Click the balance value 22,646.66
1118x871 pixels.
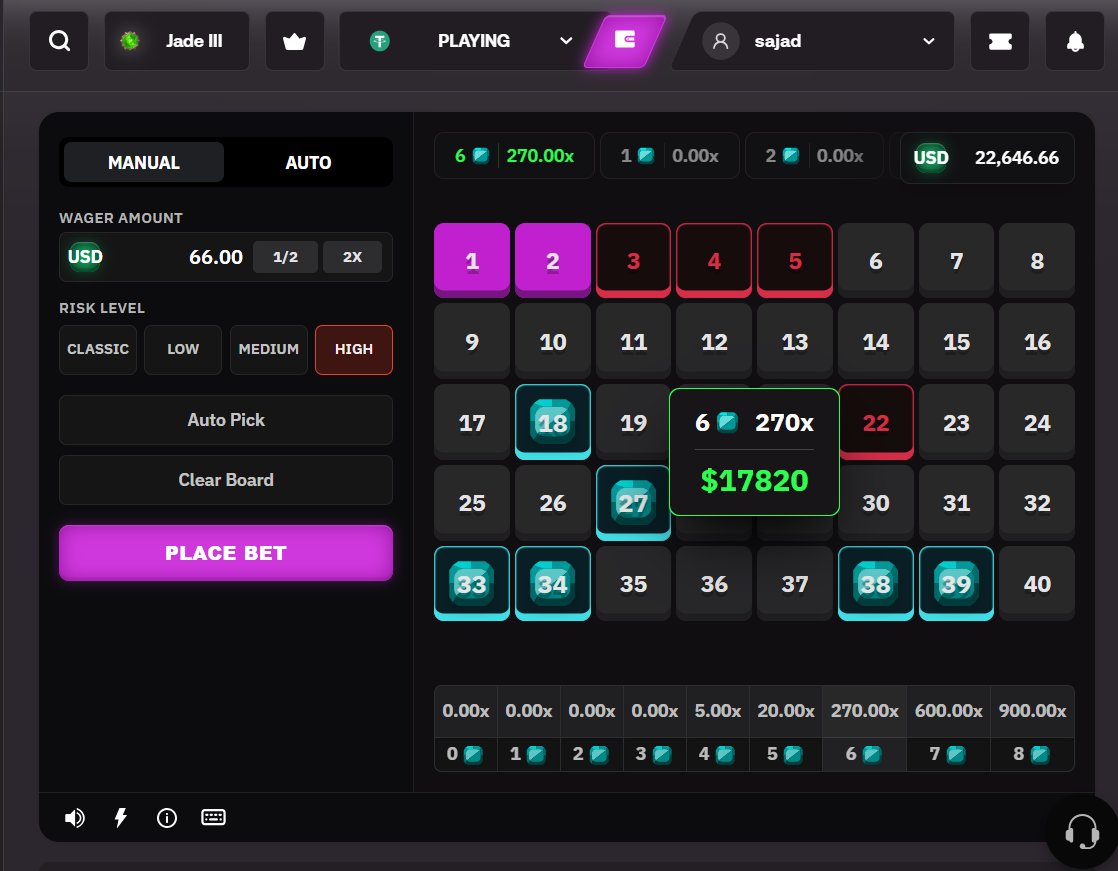point(1017,158)
